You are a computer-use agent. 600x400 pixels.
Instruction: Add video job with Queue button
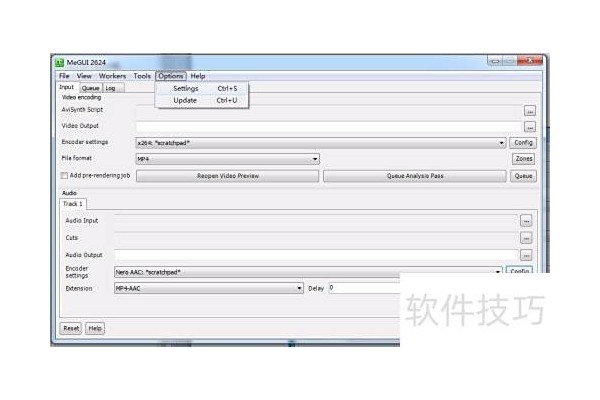click(523, 176)
